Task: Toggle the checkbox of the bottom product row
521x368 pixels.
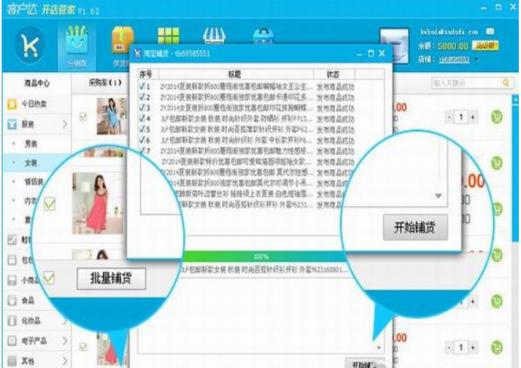Action: [x=83, y=347]
